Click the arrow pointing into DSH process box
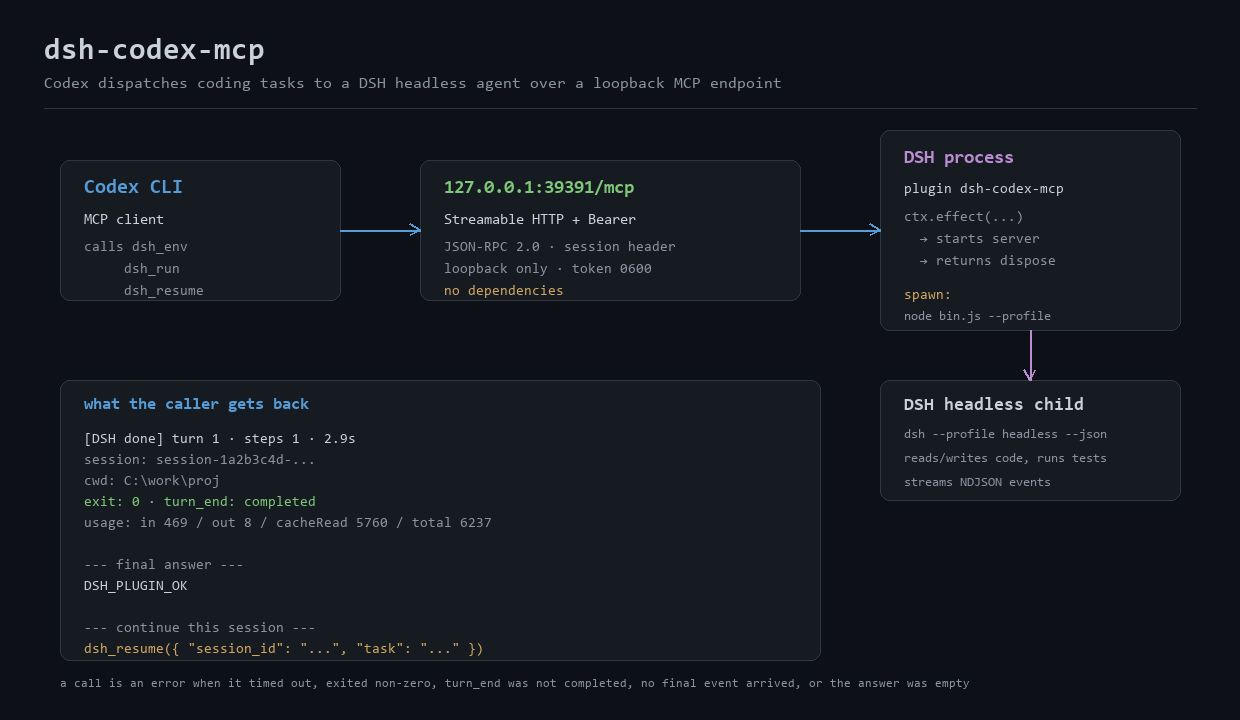 pyautogui.click(x=840, y=231)
